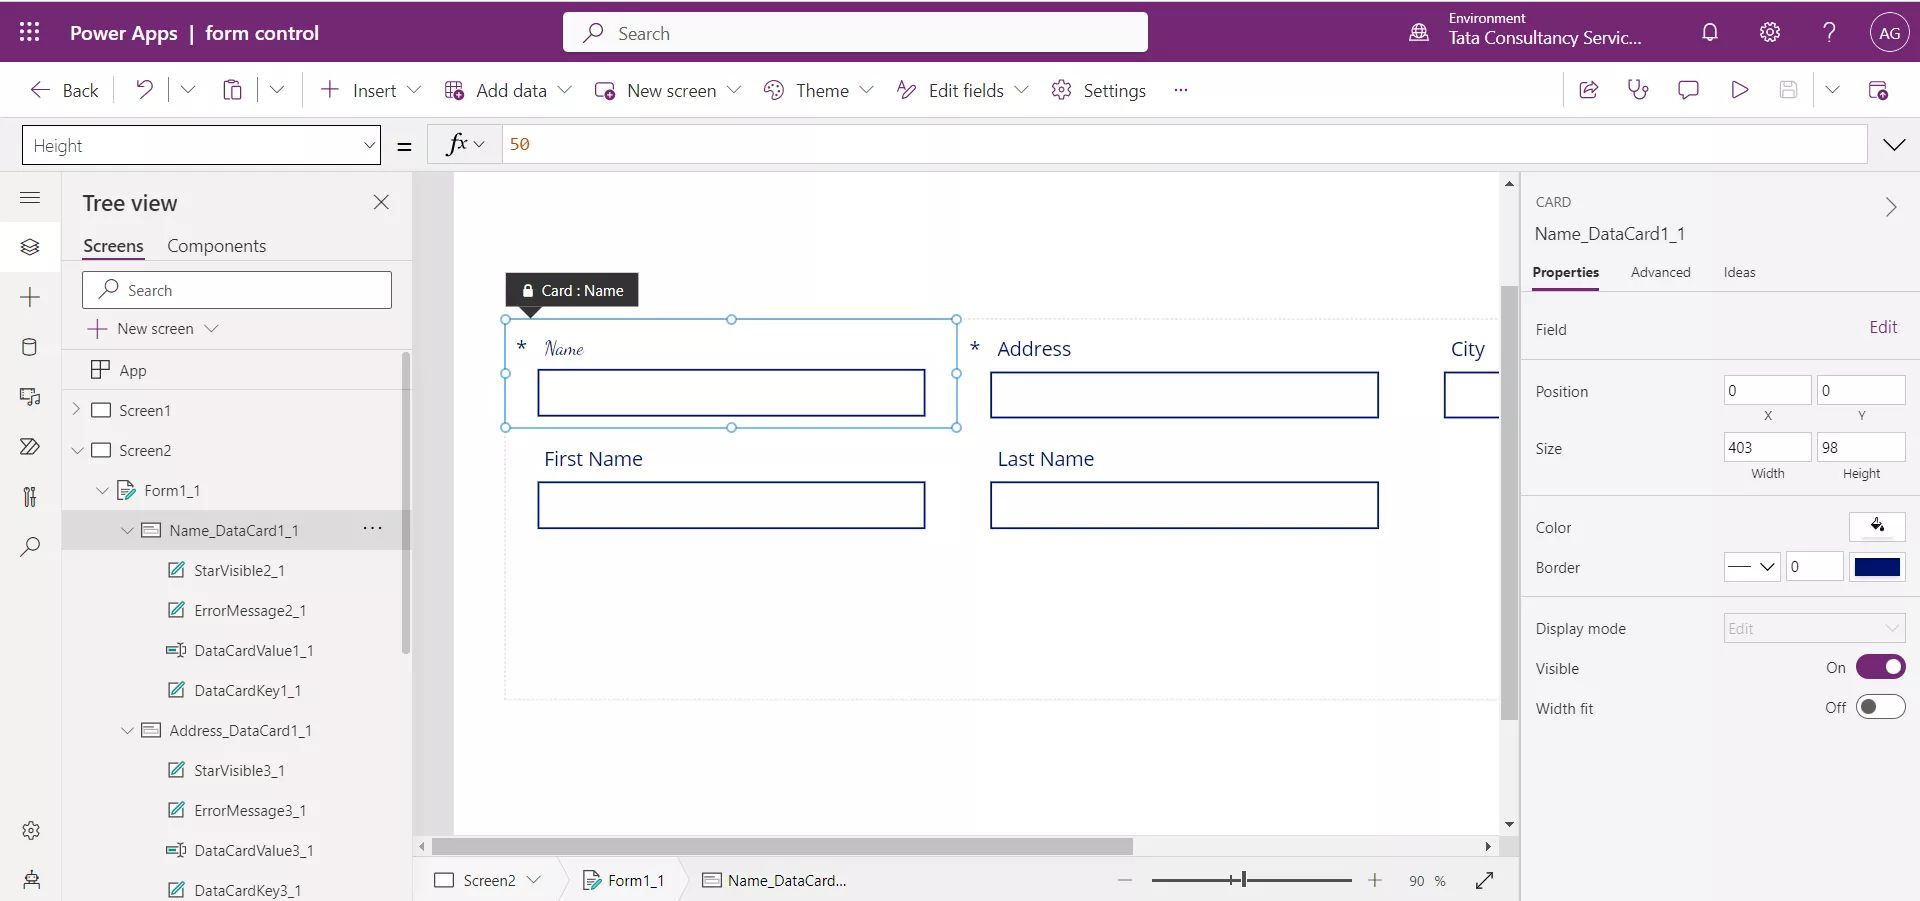Open the Theme dropdown
The image size is (1920, 901).
[866, 89]
